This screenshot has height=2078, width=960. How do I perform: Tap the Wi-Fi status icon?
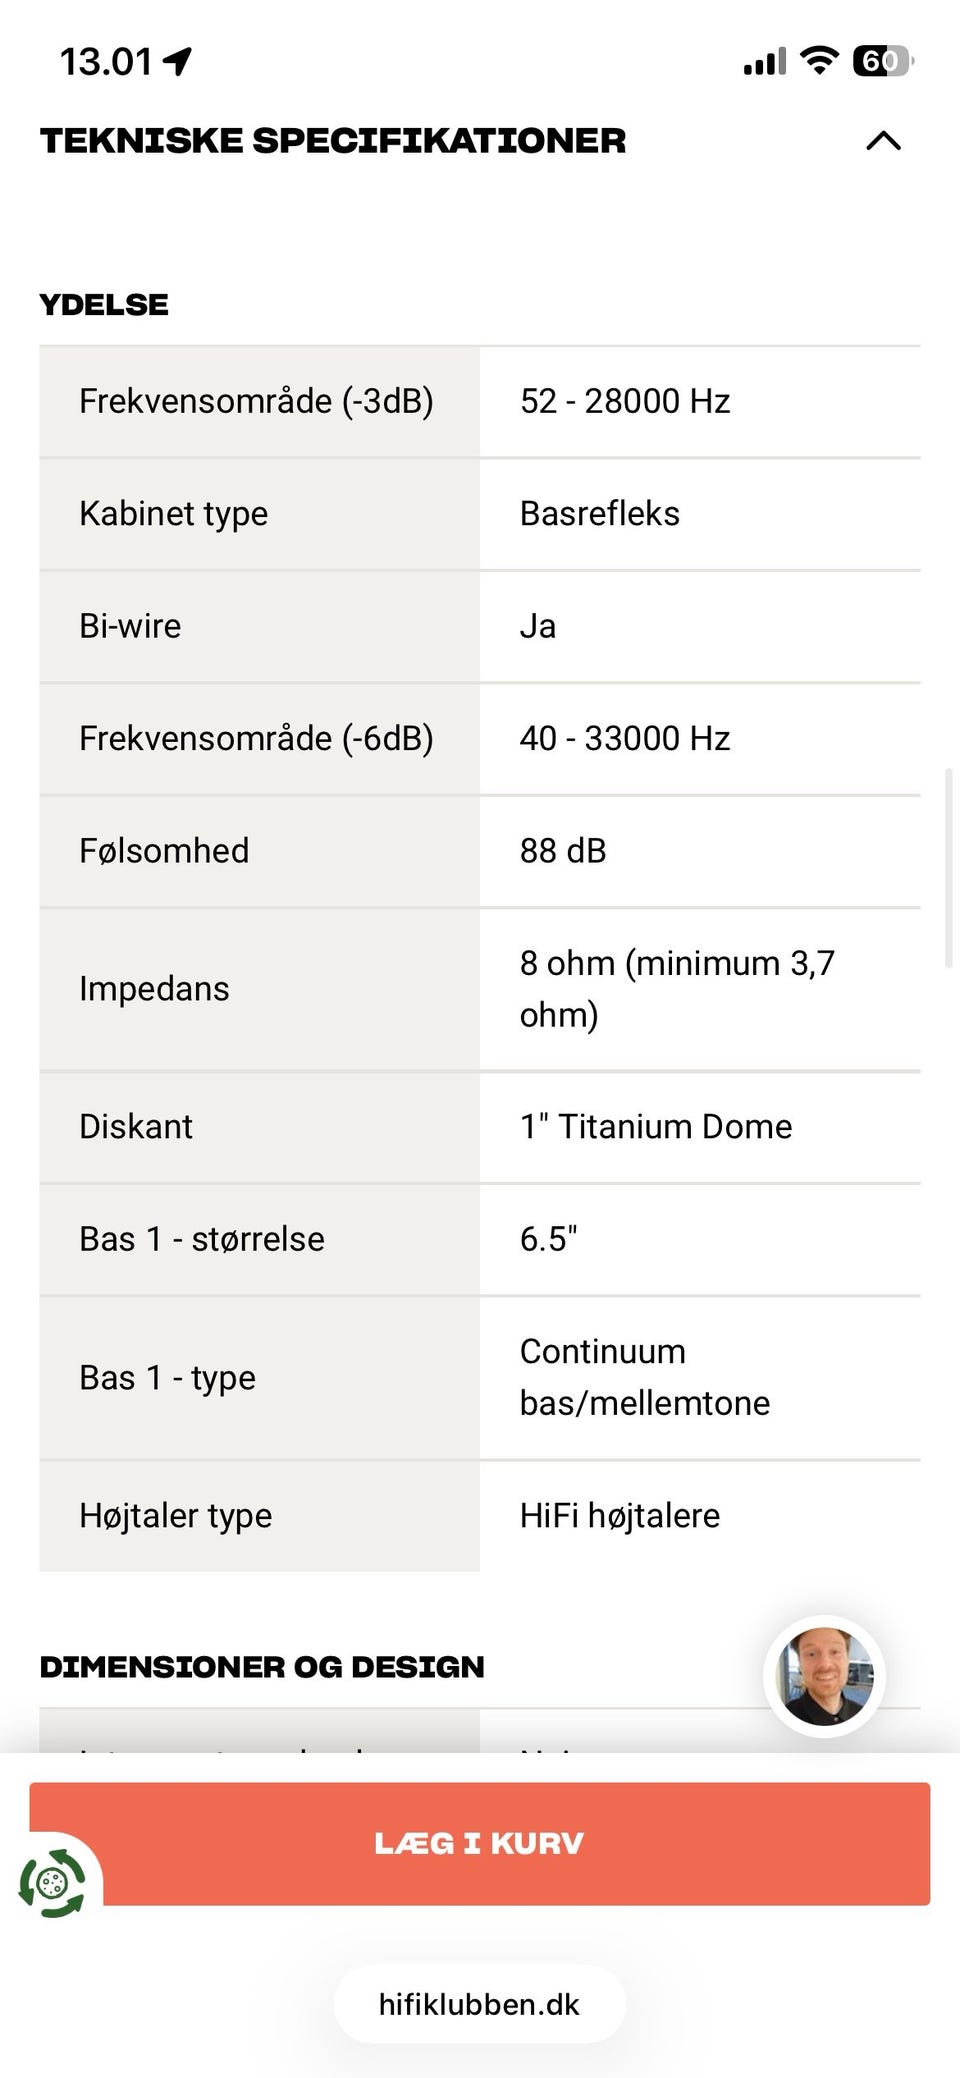click(819, 61)
